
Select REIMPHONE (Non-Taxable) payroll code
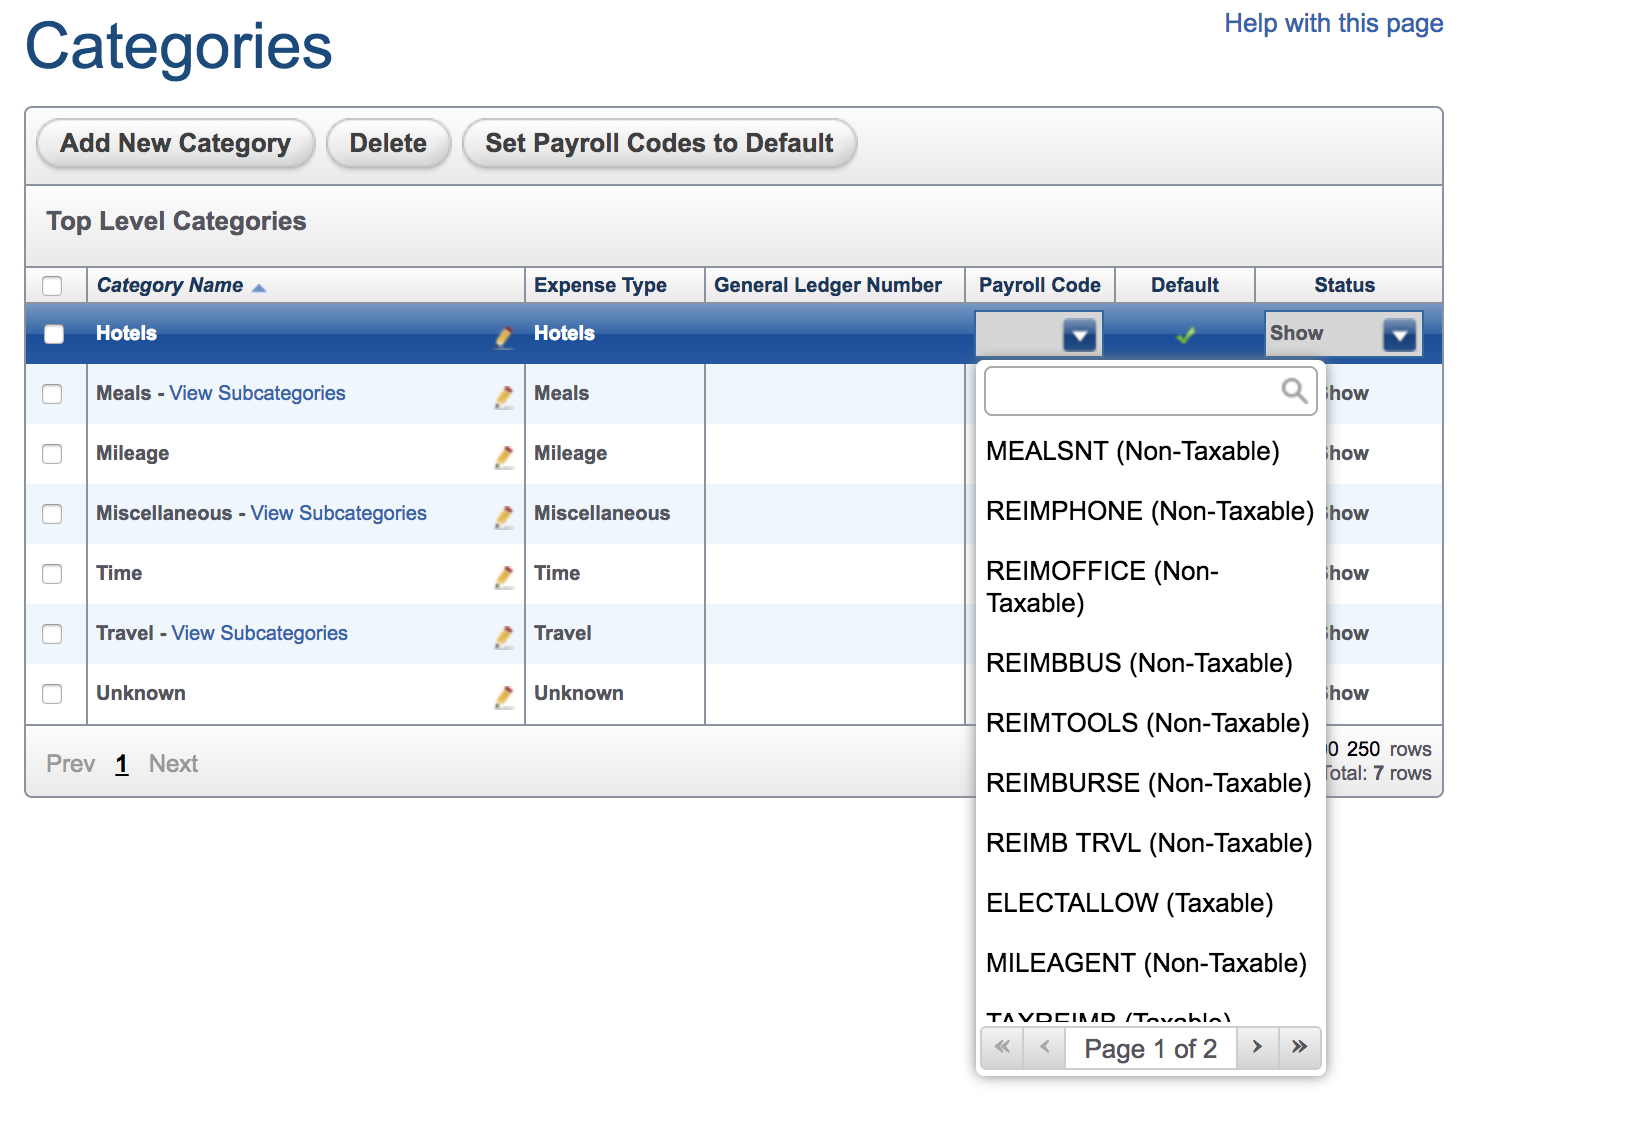click(1150, 511)
